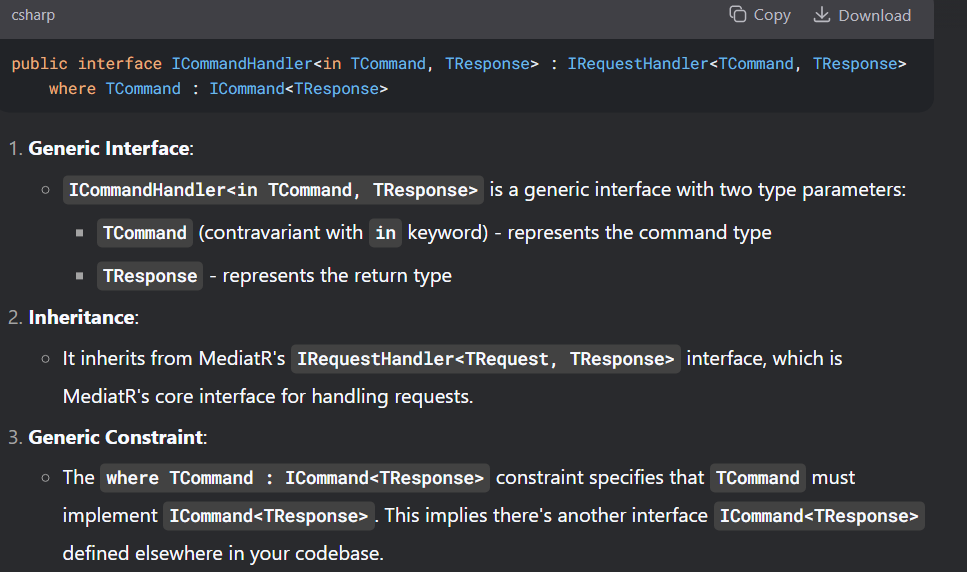Click the Download button label
967x572 pixels.
pos(874,15)
